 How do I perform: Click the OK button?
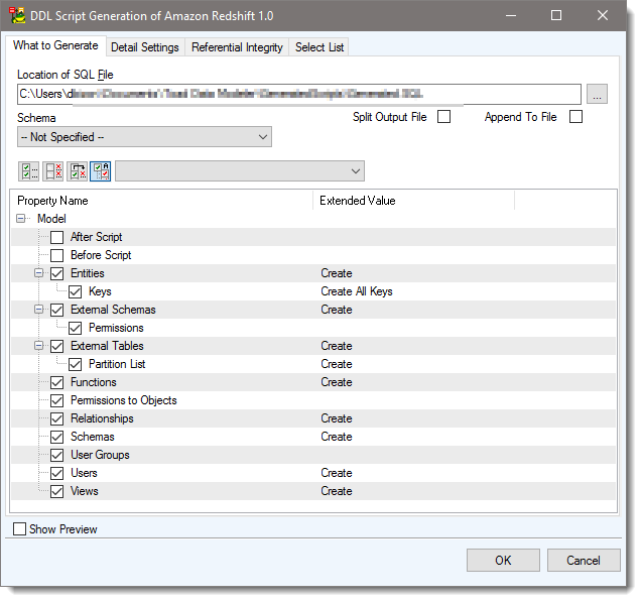(503, 560)
